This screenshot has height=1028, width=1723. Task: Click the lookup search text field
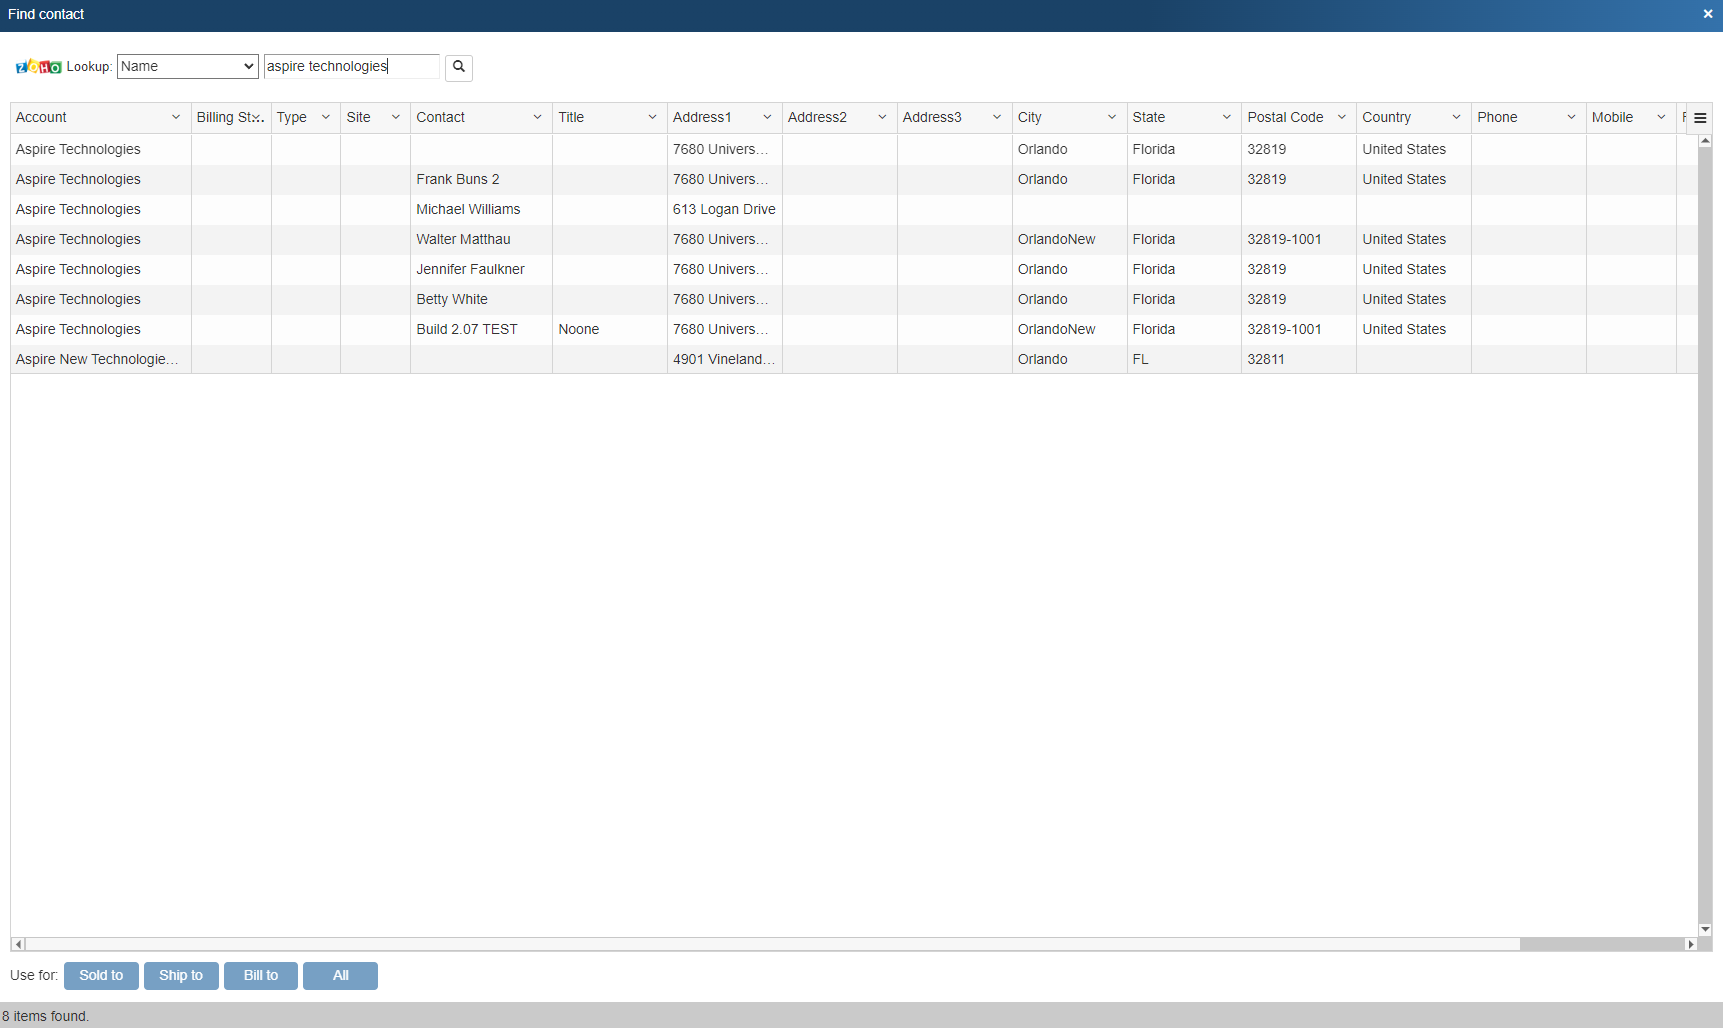click(350, 67)
